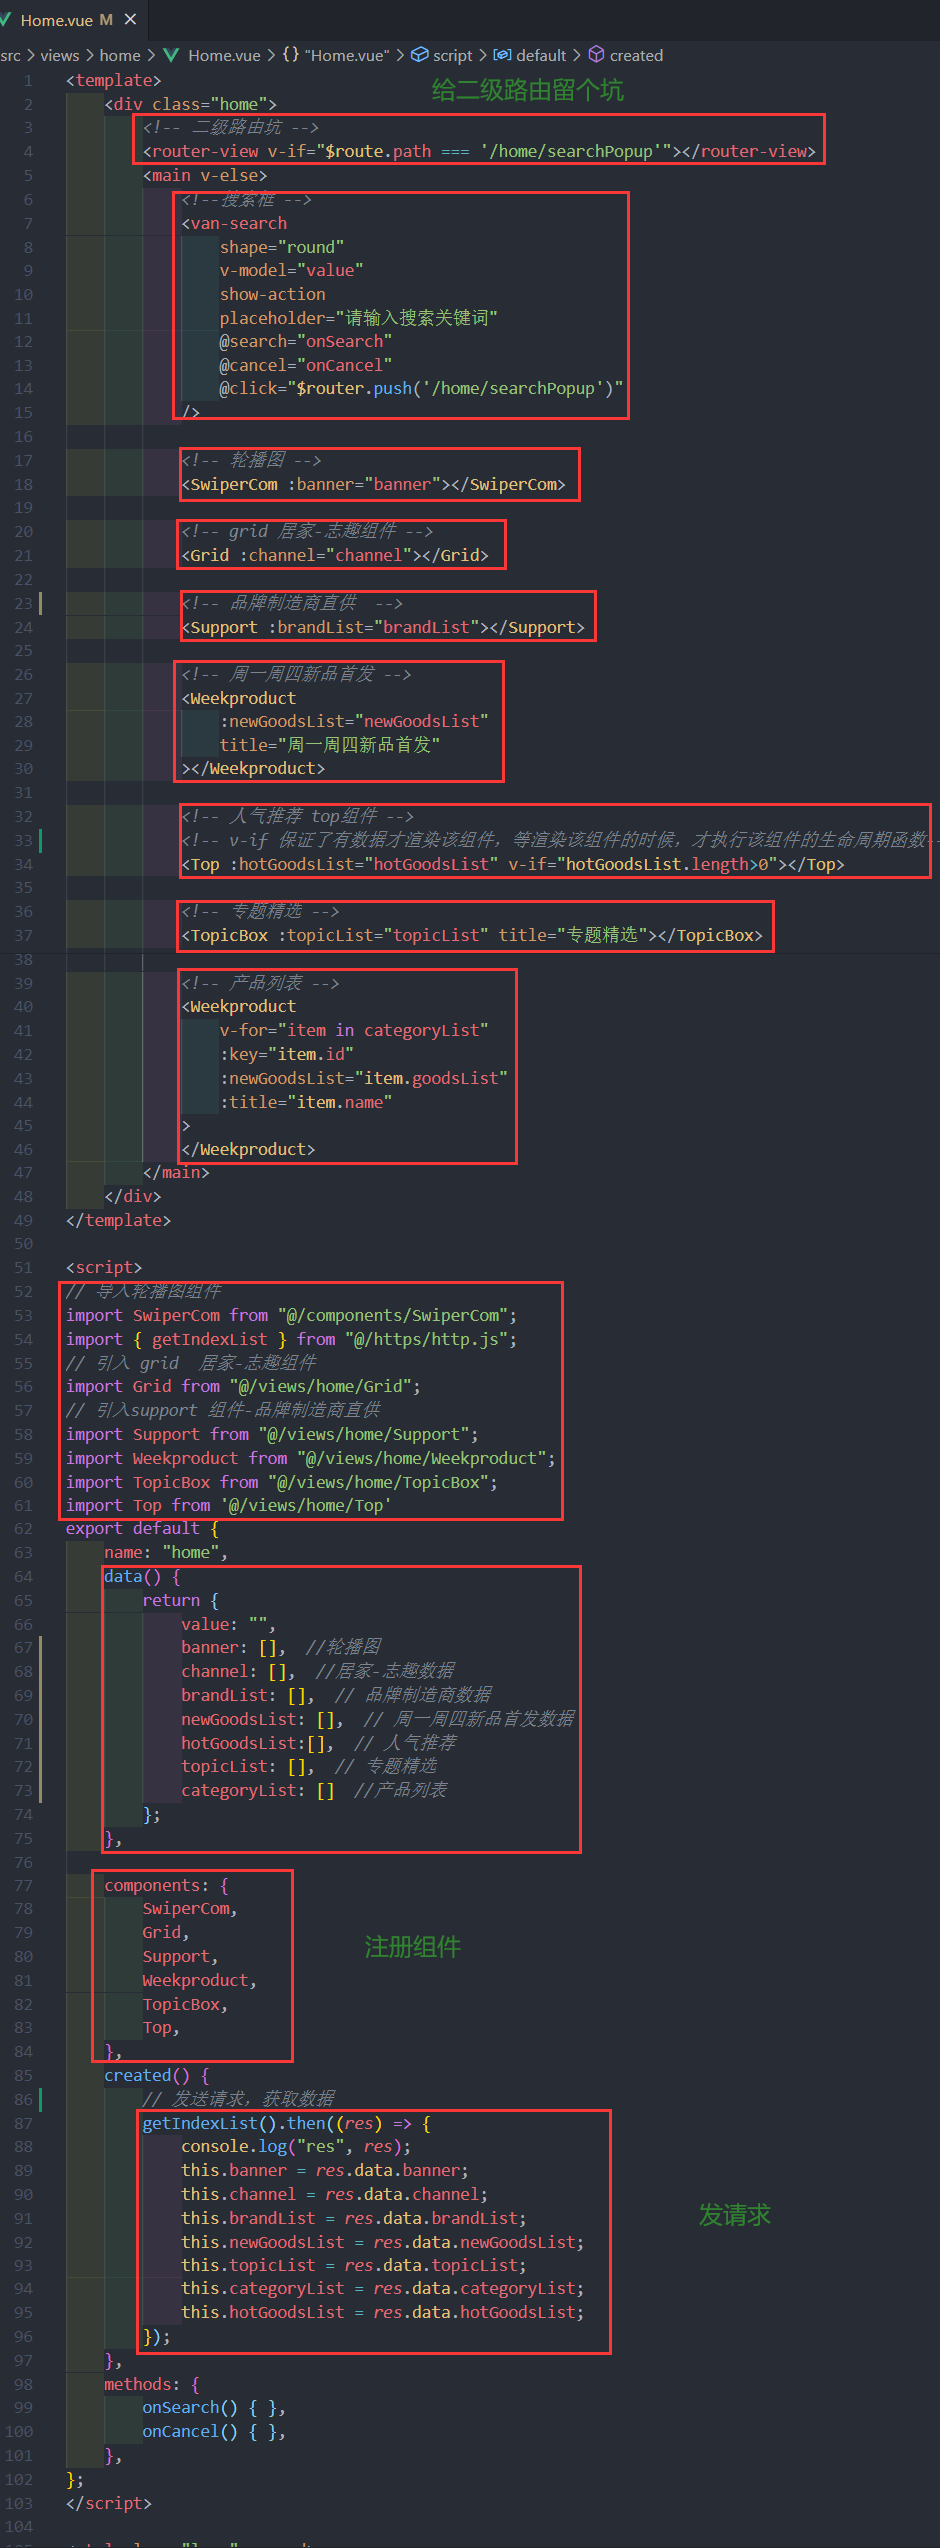This screenshot has width=940, height=2548.
Task: Click the @search="onSearch" handler
Action: click(x=306, y=341)
